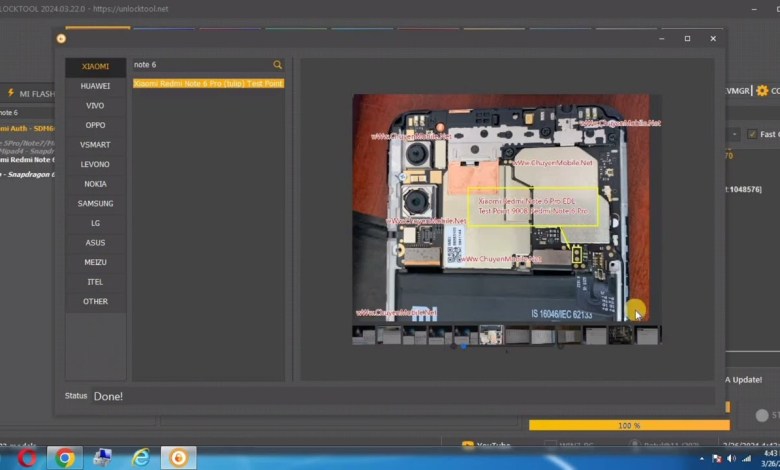The width and height of the screenshot is (780, 470).
Task: Select 'Xiaomi Redmi Note 6 Pro (tulip) Test Point'
Action: [x=208, y=83]
